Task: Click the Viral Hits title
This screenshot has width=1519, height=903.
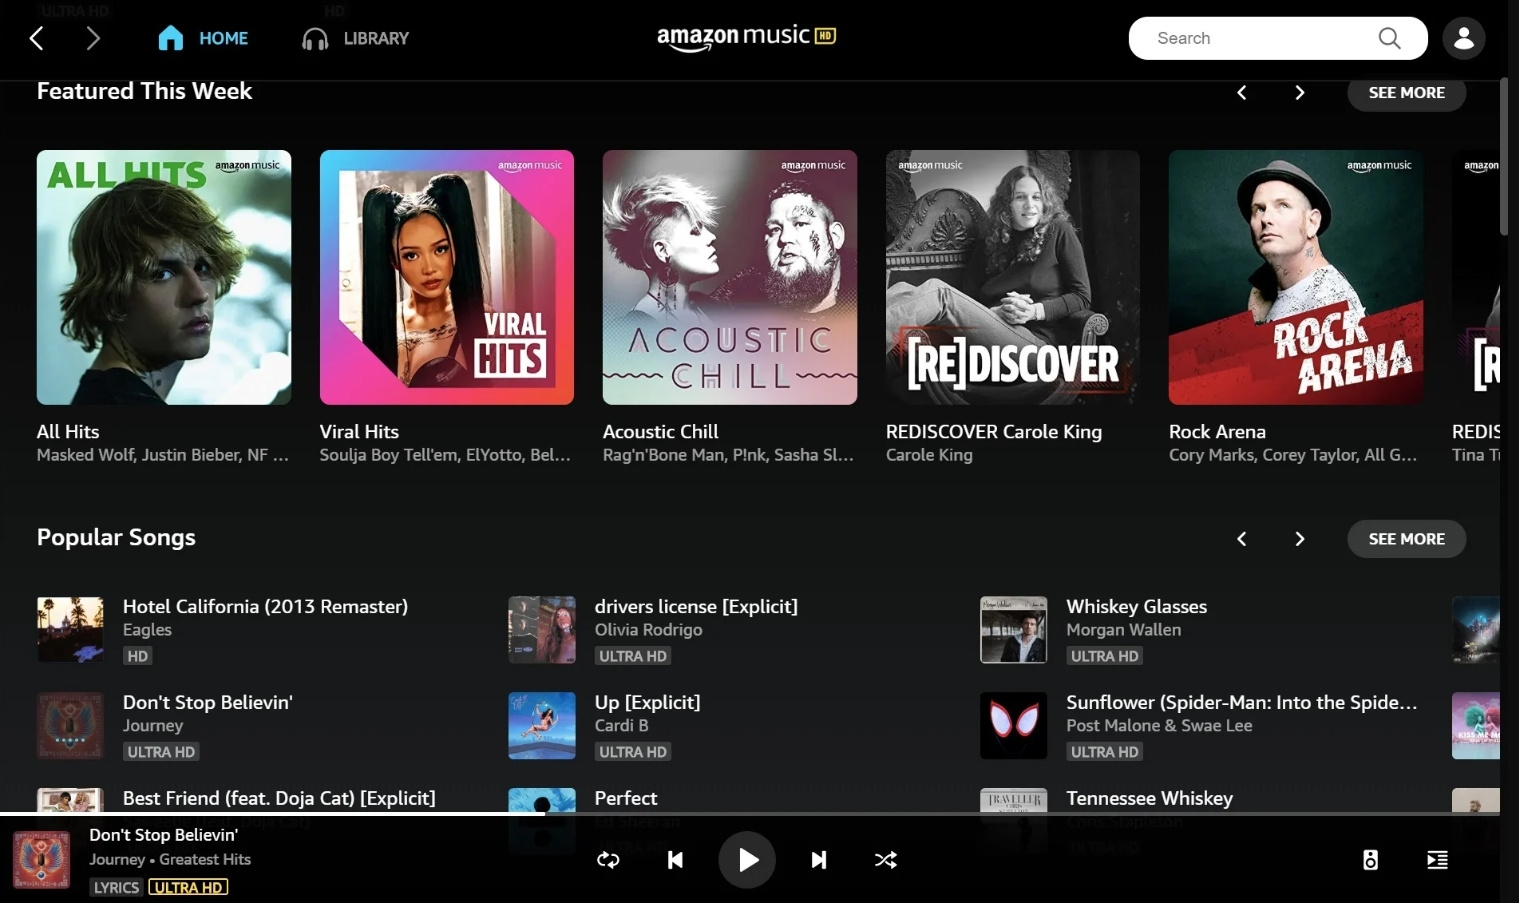Action: coord(359,432)
